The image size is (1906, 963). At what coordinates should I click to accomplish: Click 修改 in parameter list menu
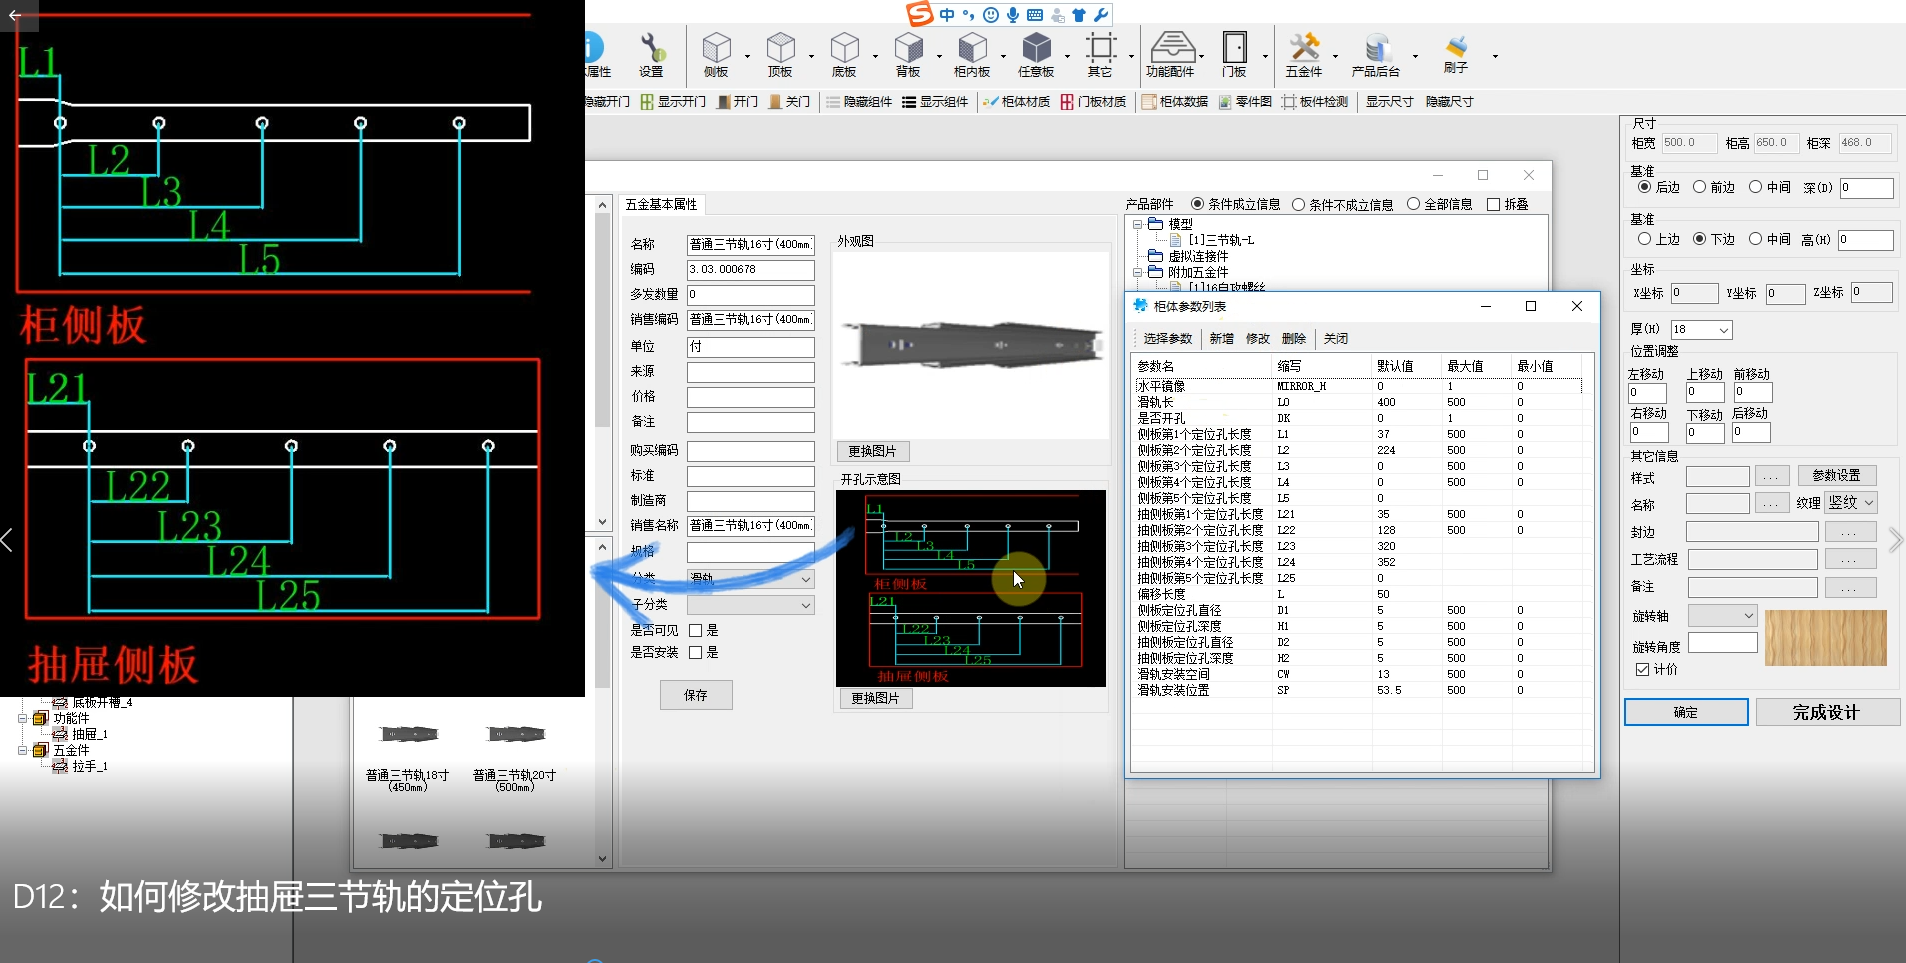1257,339
